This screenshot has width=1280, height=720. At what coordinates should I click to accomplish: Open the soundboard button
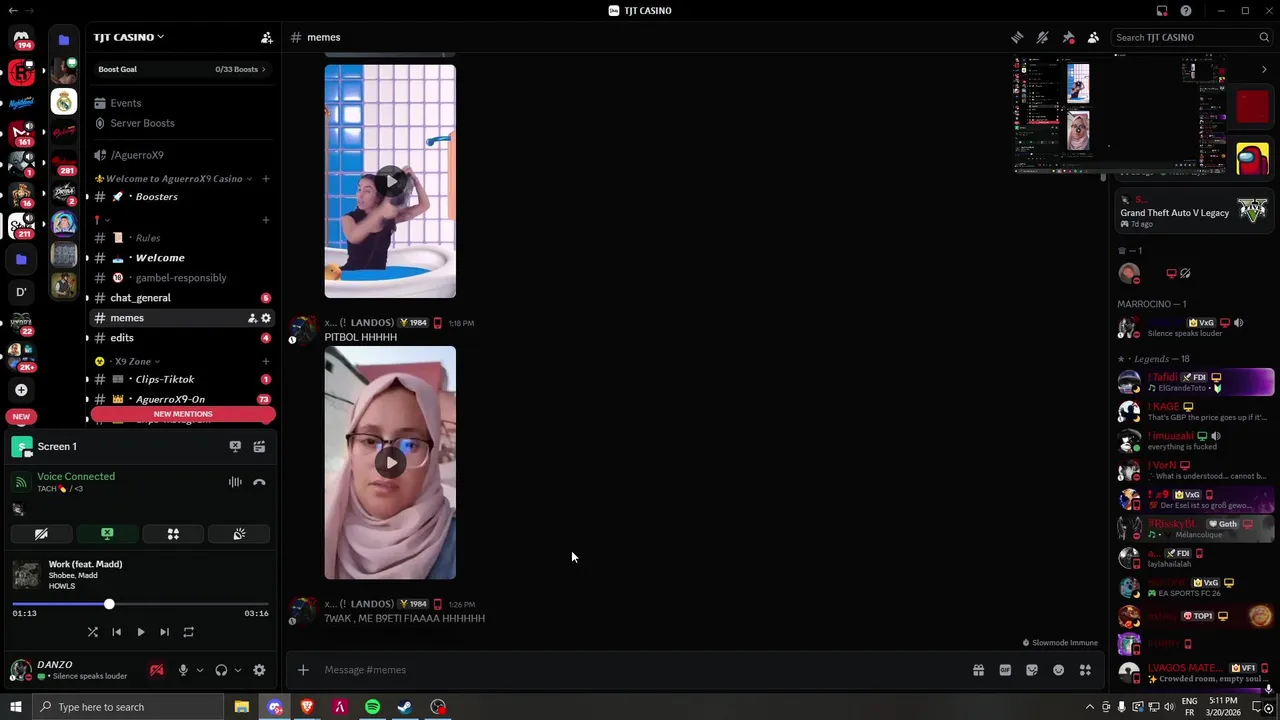239,534
